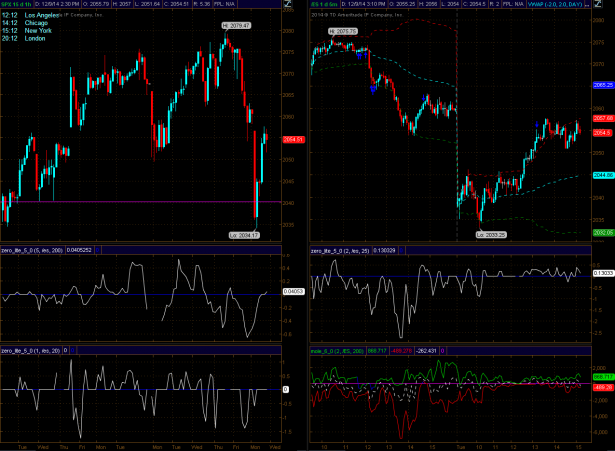Select the SPX 15 d 1h symbol label
615x451 pixels.
tap(16, 4)
